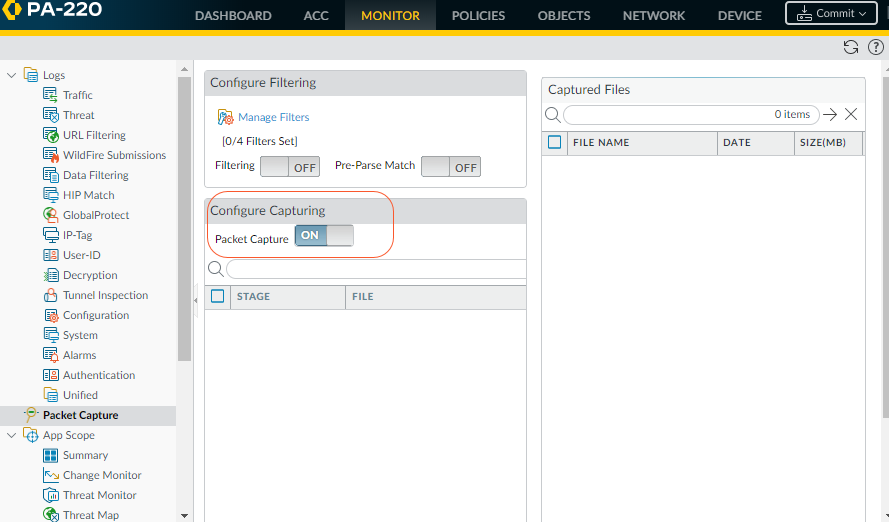889x522 pixels.
Task: Collapse the App Scope tree node
Action: [x=12, y=435]
